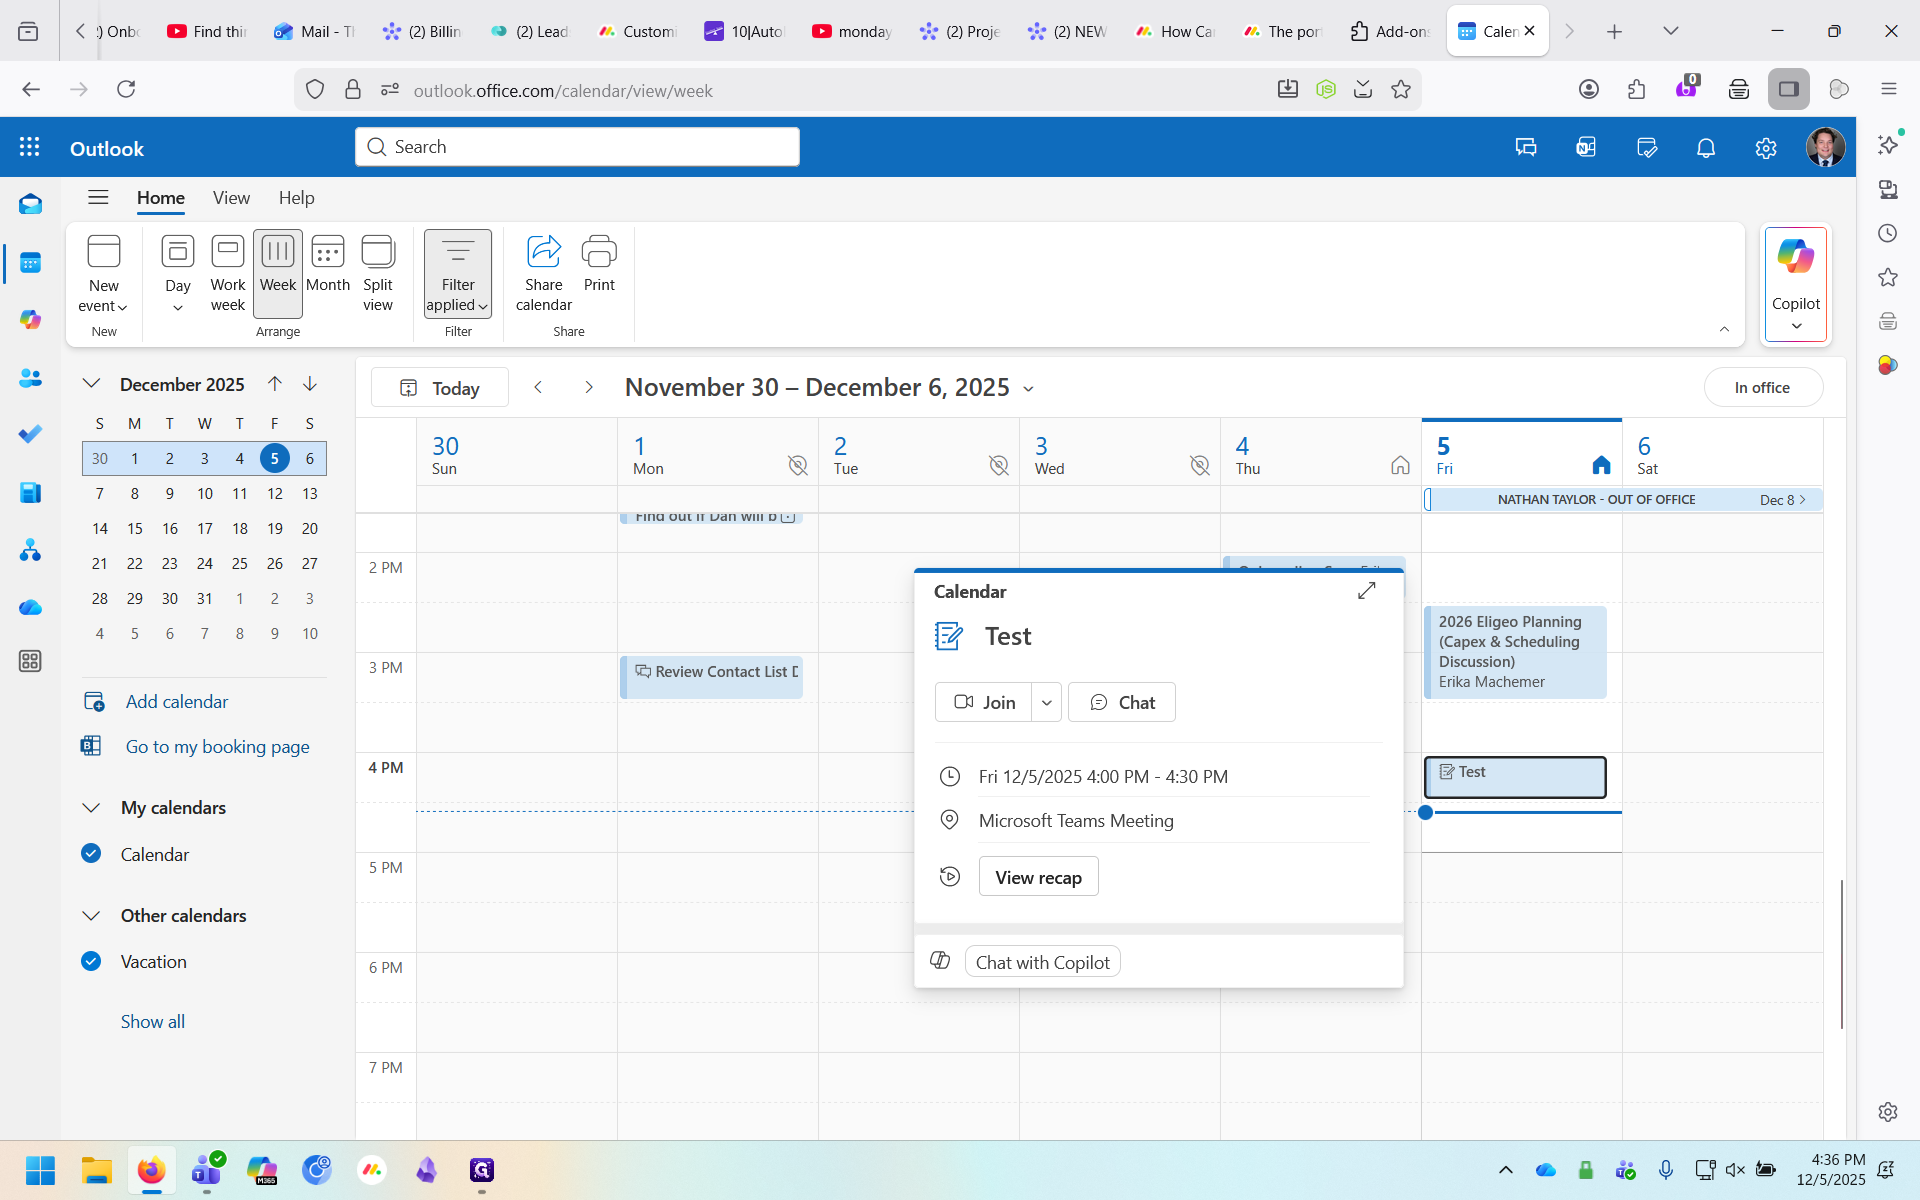Switch to the View ribbon tab
The image size is (1920, 1200).
(x=231, y=198)
